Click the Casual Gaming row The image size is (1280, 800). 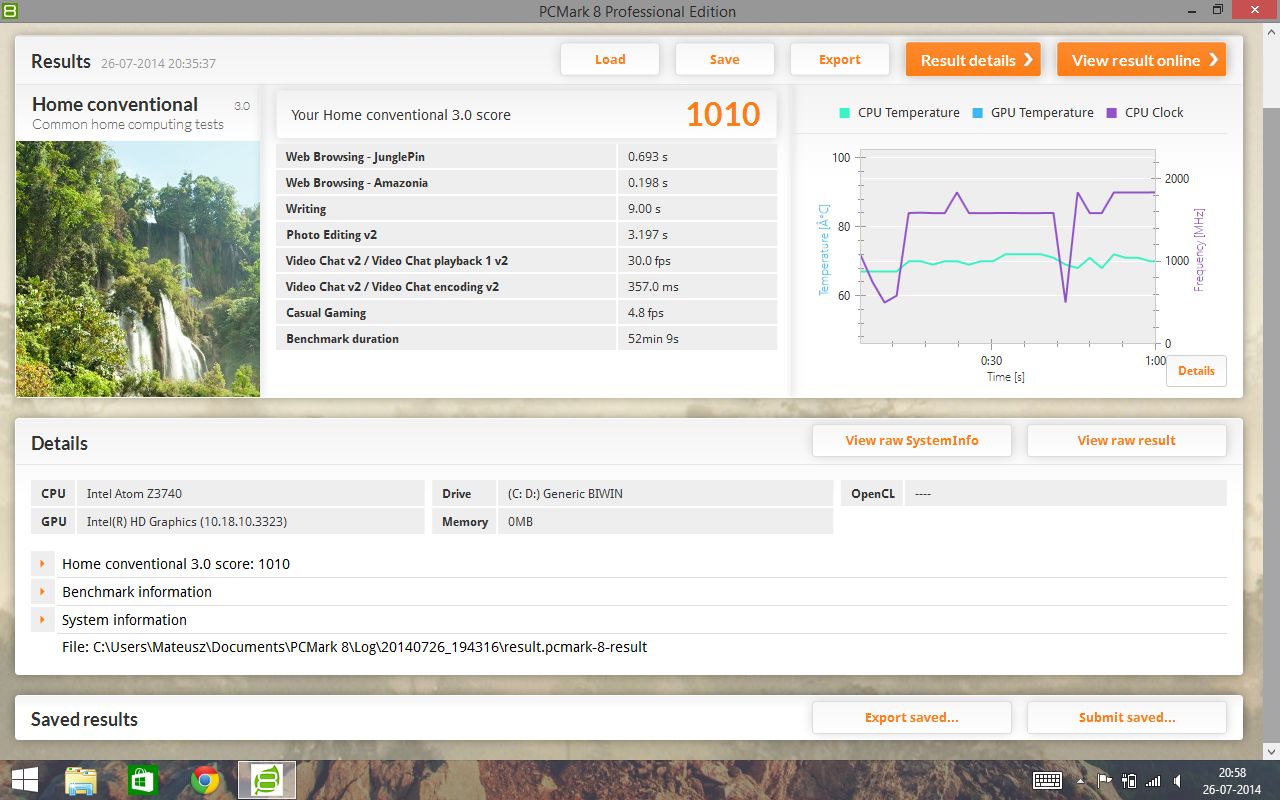click(x=527, y=312)
